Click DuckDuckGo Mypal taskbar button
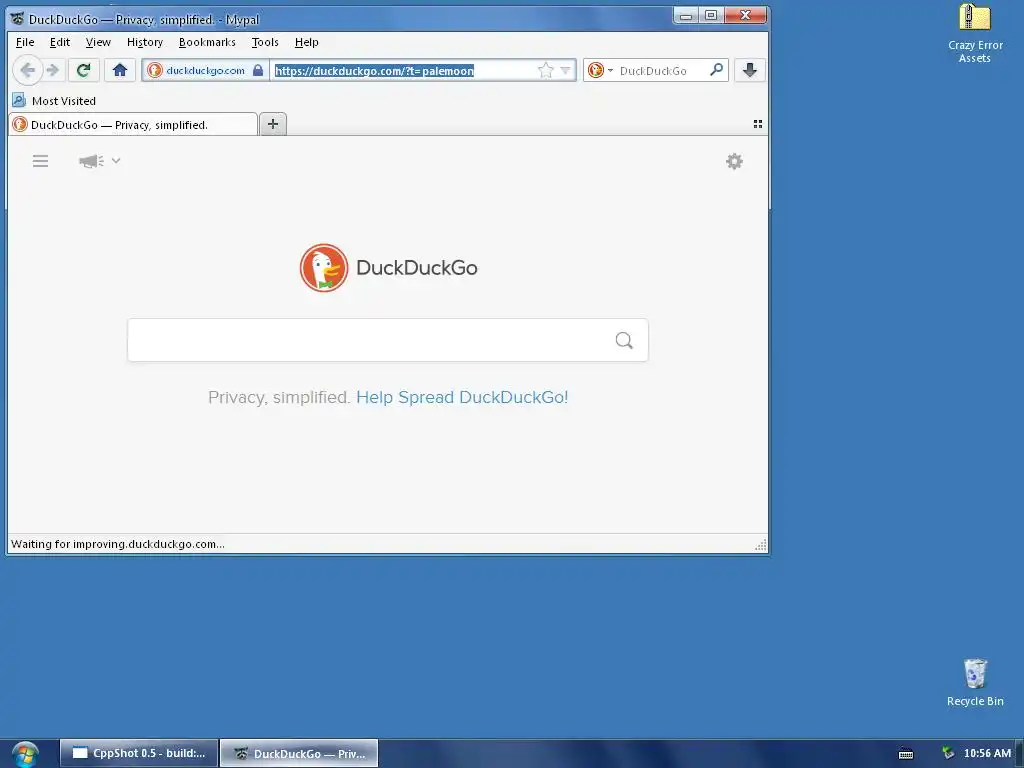The width and height of the screenshot is (1024, 768). click(299, 753)
